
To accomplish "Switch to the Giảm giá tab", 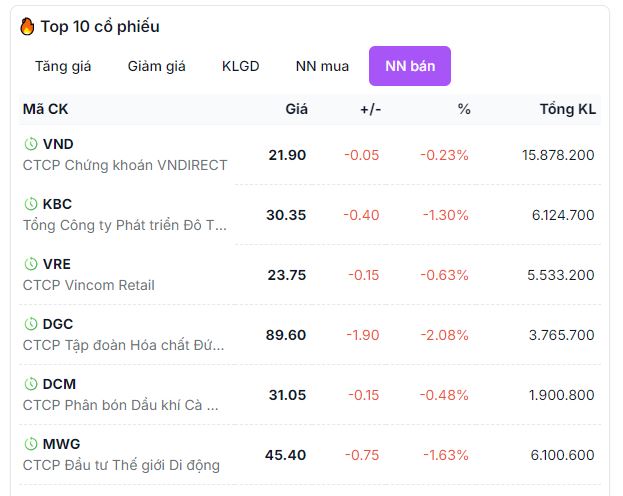I will [x=156, y=66].
